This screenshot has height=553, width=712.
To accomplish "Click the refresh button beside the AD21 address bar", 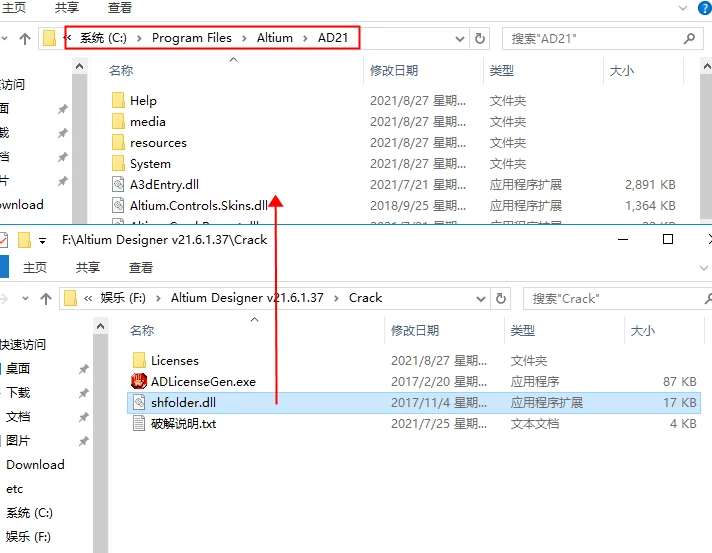I will (x=480, y=38).
